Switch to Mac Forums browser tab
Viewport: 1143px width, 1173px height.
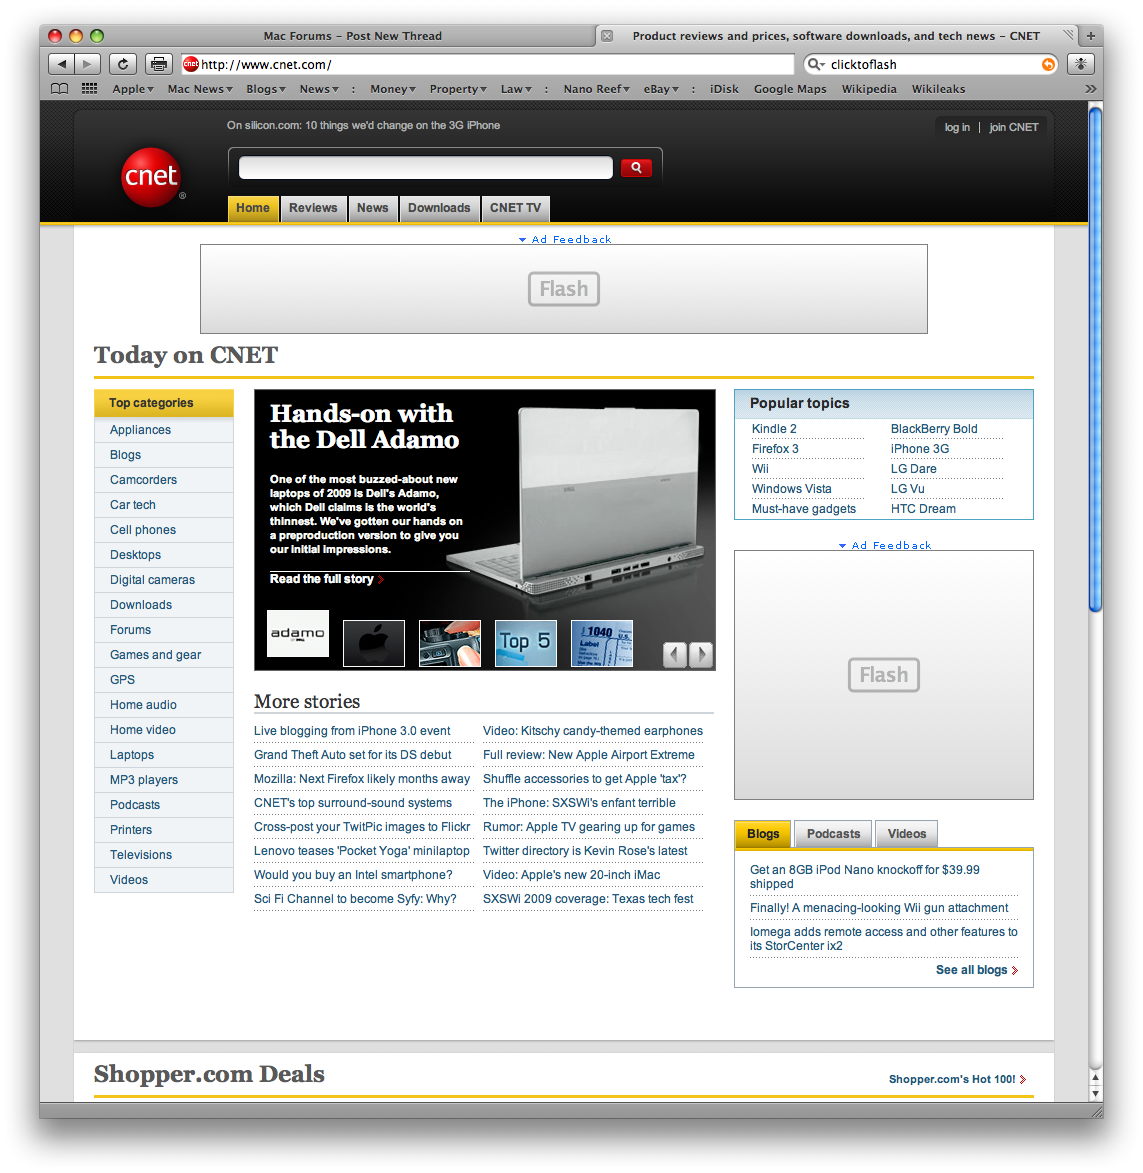(352, 36)
